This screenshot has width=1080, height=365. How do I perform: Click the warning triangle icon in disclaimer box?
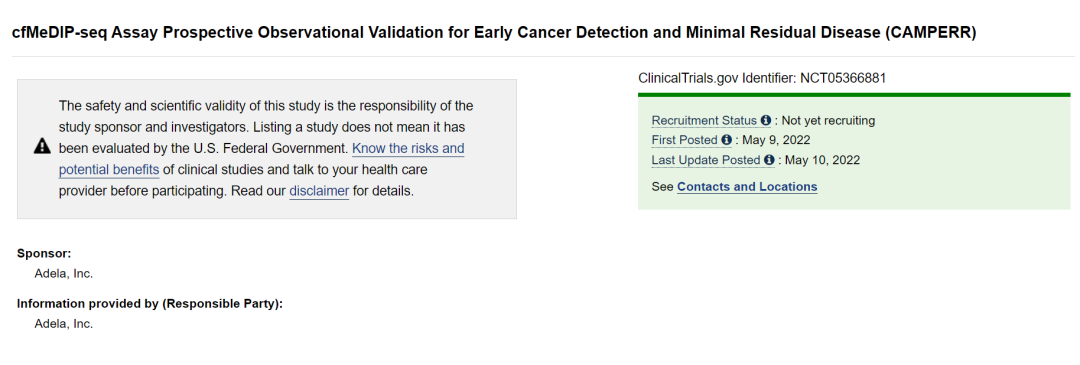(x=42, y=146)
